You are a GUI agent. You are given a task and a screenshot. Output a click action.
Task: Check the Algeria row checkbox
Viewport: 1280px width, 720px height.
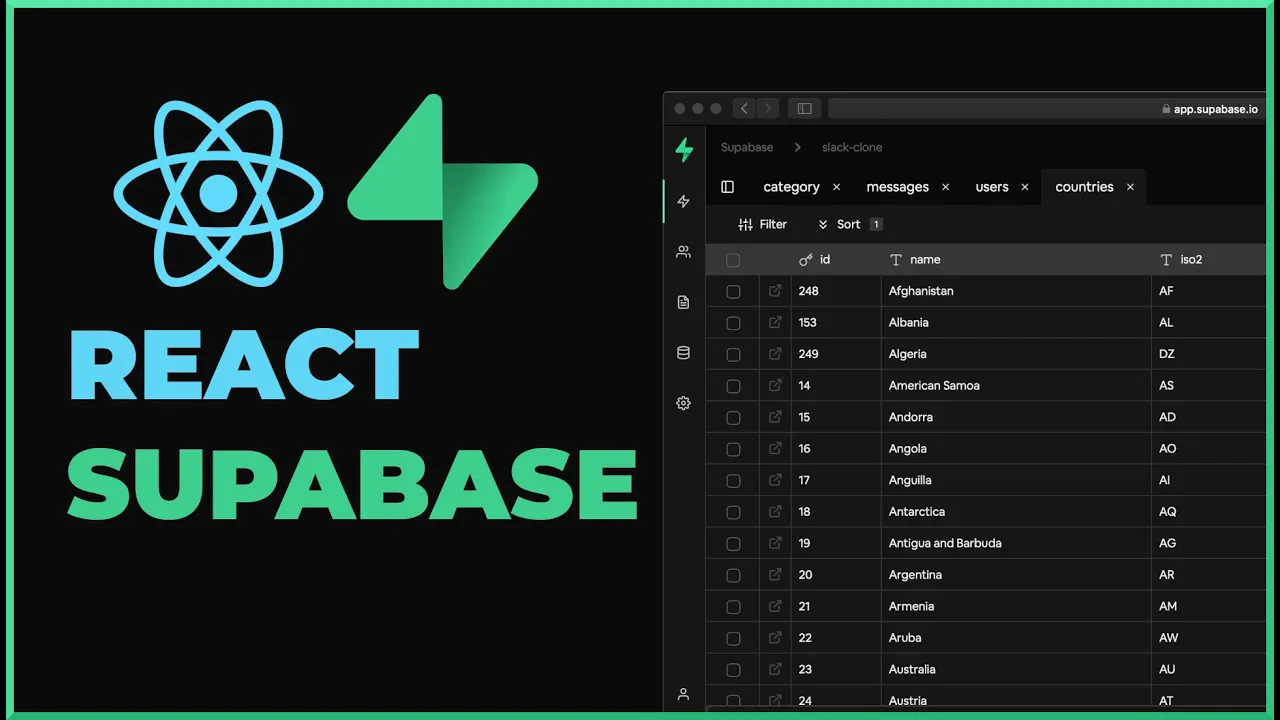click(x=733, y=355)
